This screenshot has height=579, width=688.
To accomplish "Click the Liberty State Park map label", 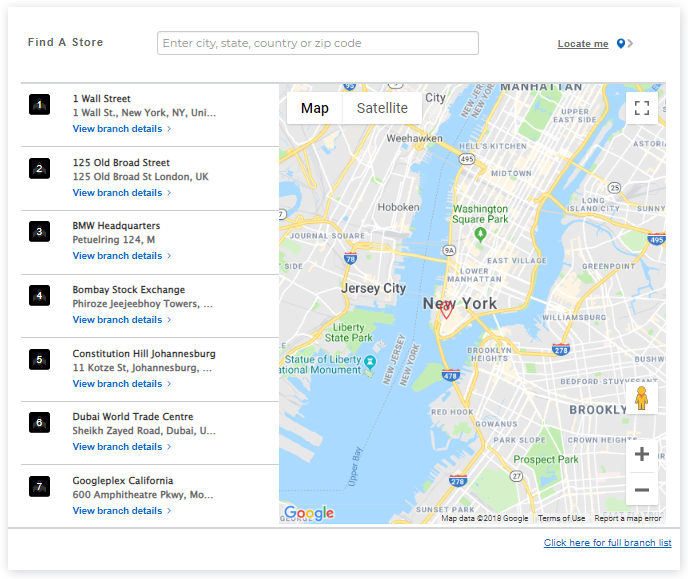I will [348, 332].
